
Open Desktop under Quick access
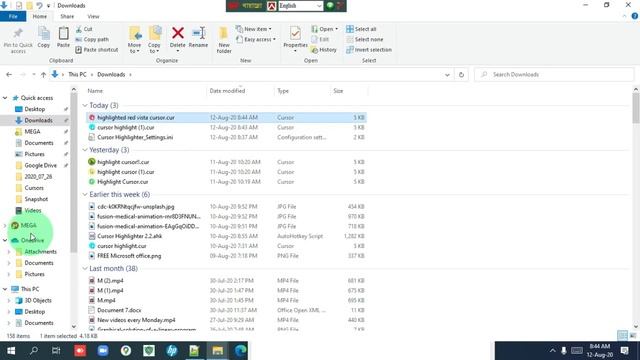35,109
